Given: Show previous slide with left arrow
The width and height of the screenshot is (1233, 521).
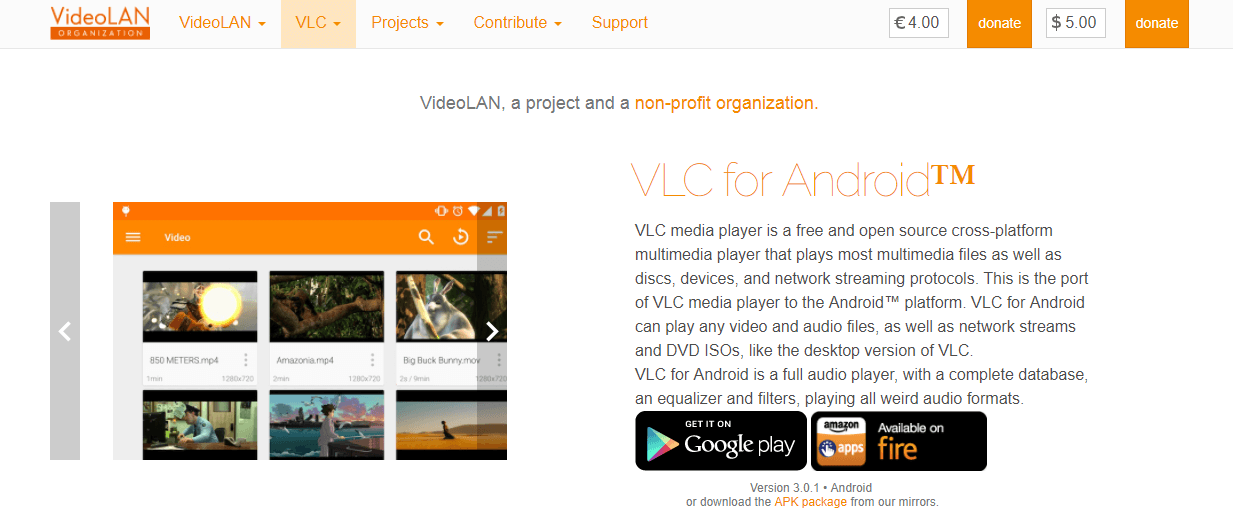Looking at the screenshot, I should coord(65,331).
